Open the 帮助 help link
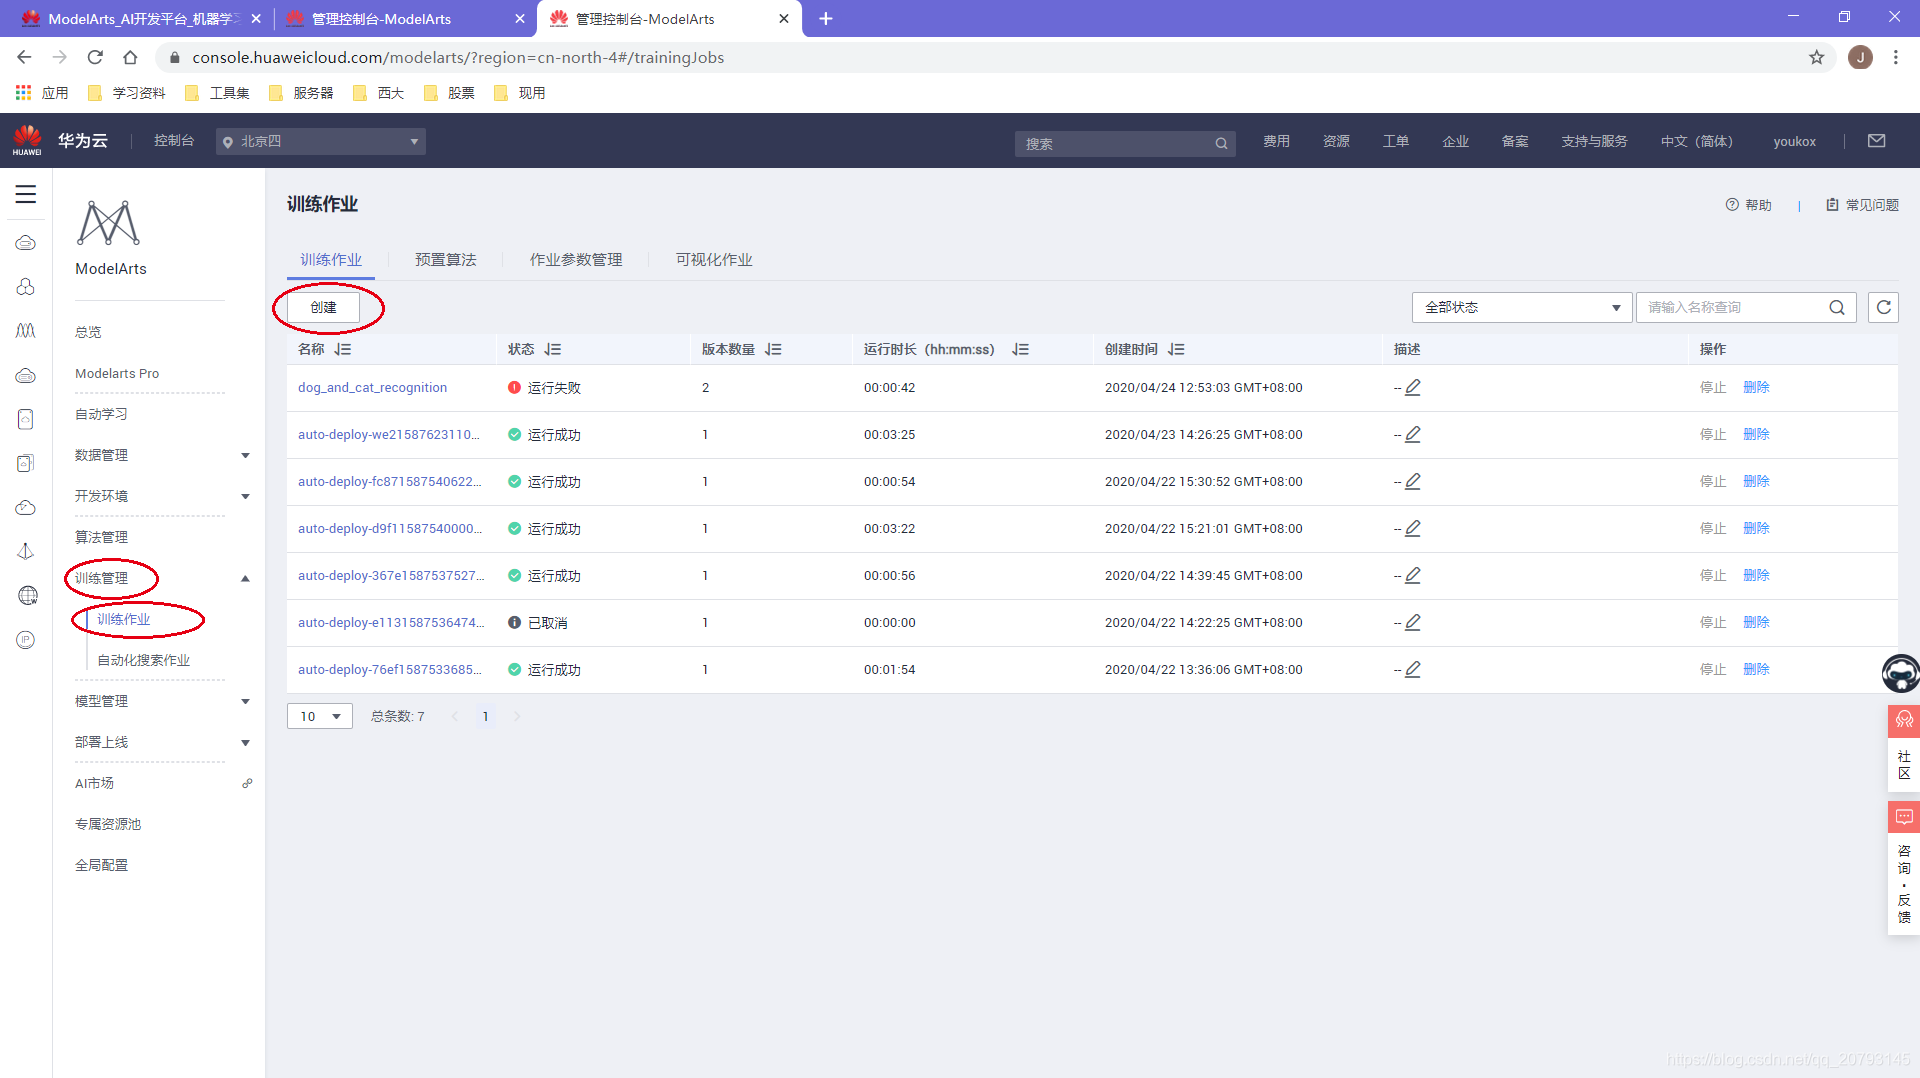Screen dimensions: 1920x1078 click(1748, 205)
